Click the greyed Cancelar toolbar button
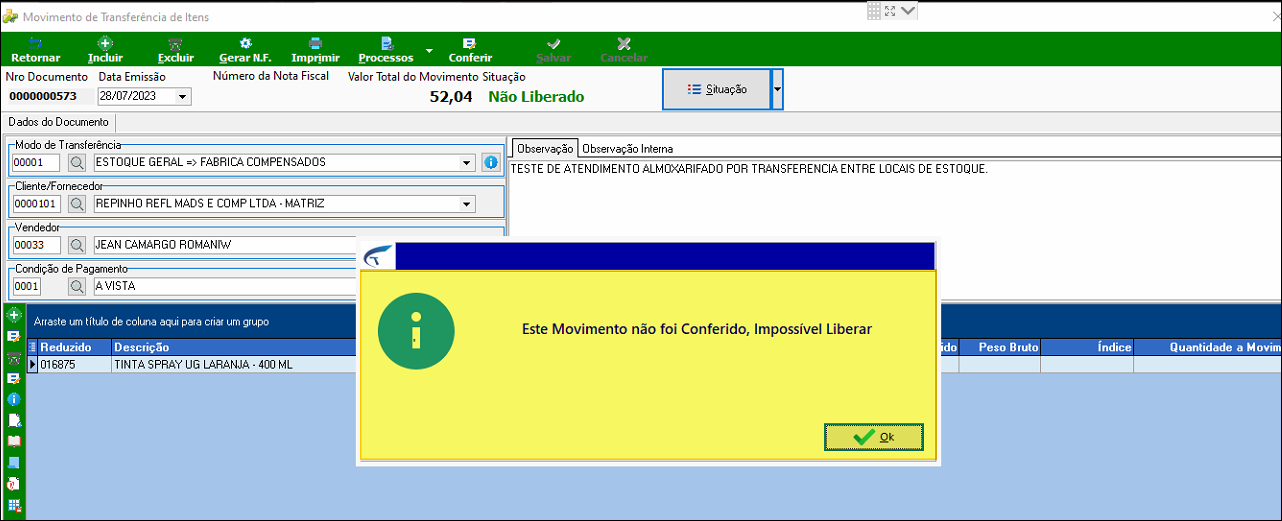This screenshot has height=521, width=1282. [x=624, y=50]
